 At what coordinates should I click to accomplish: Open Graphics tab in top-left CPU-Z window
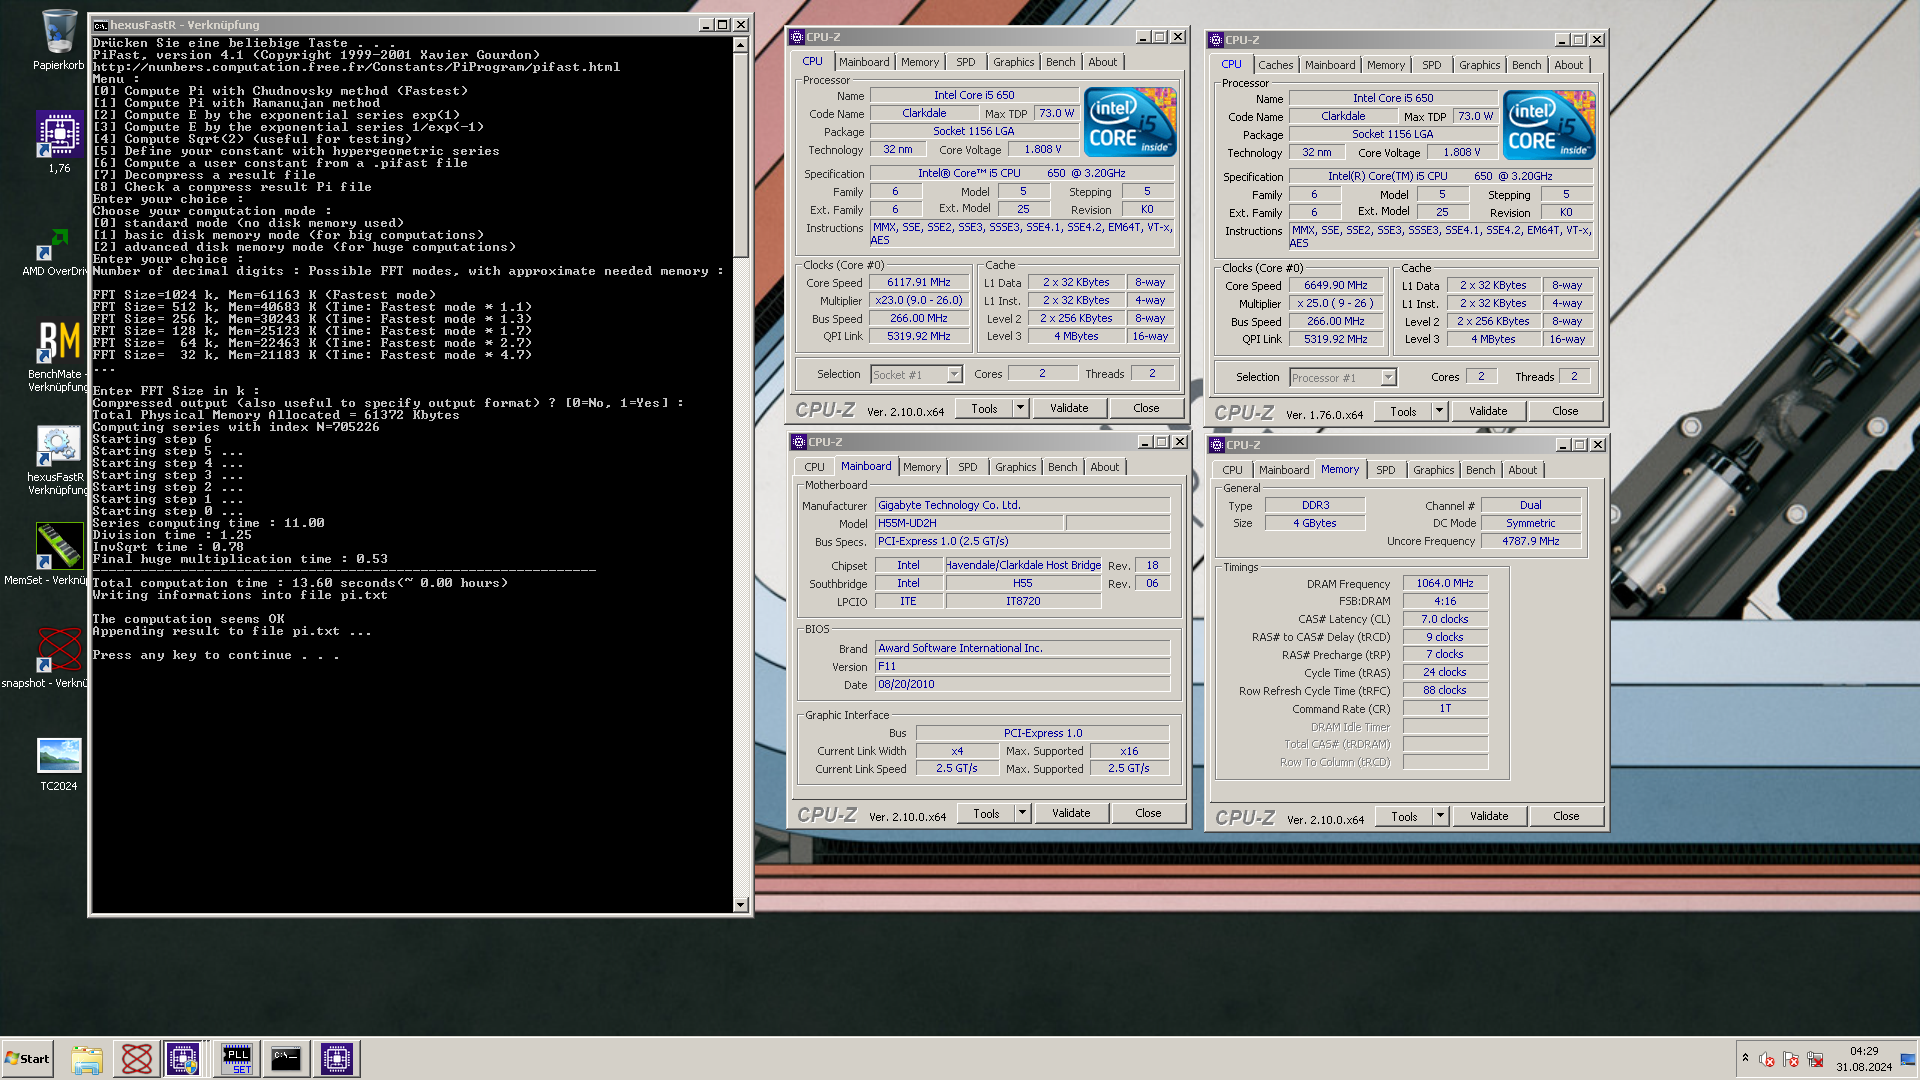1013,62
